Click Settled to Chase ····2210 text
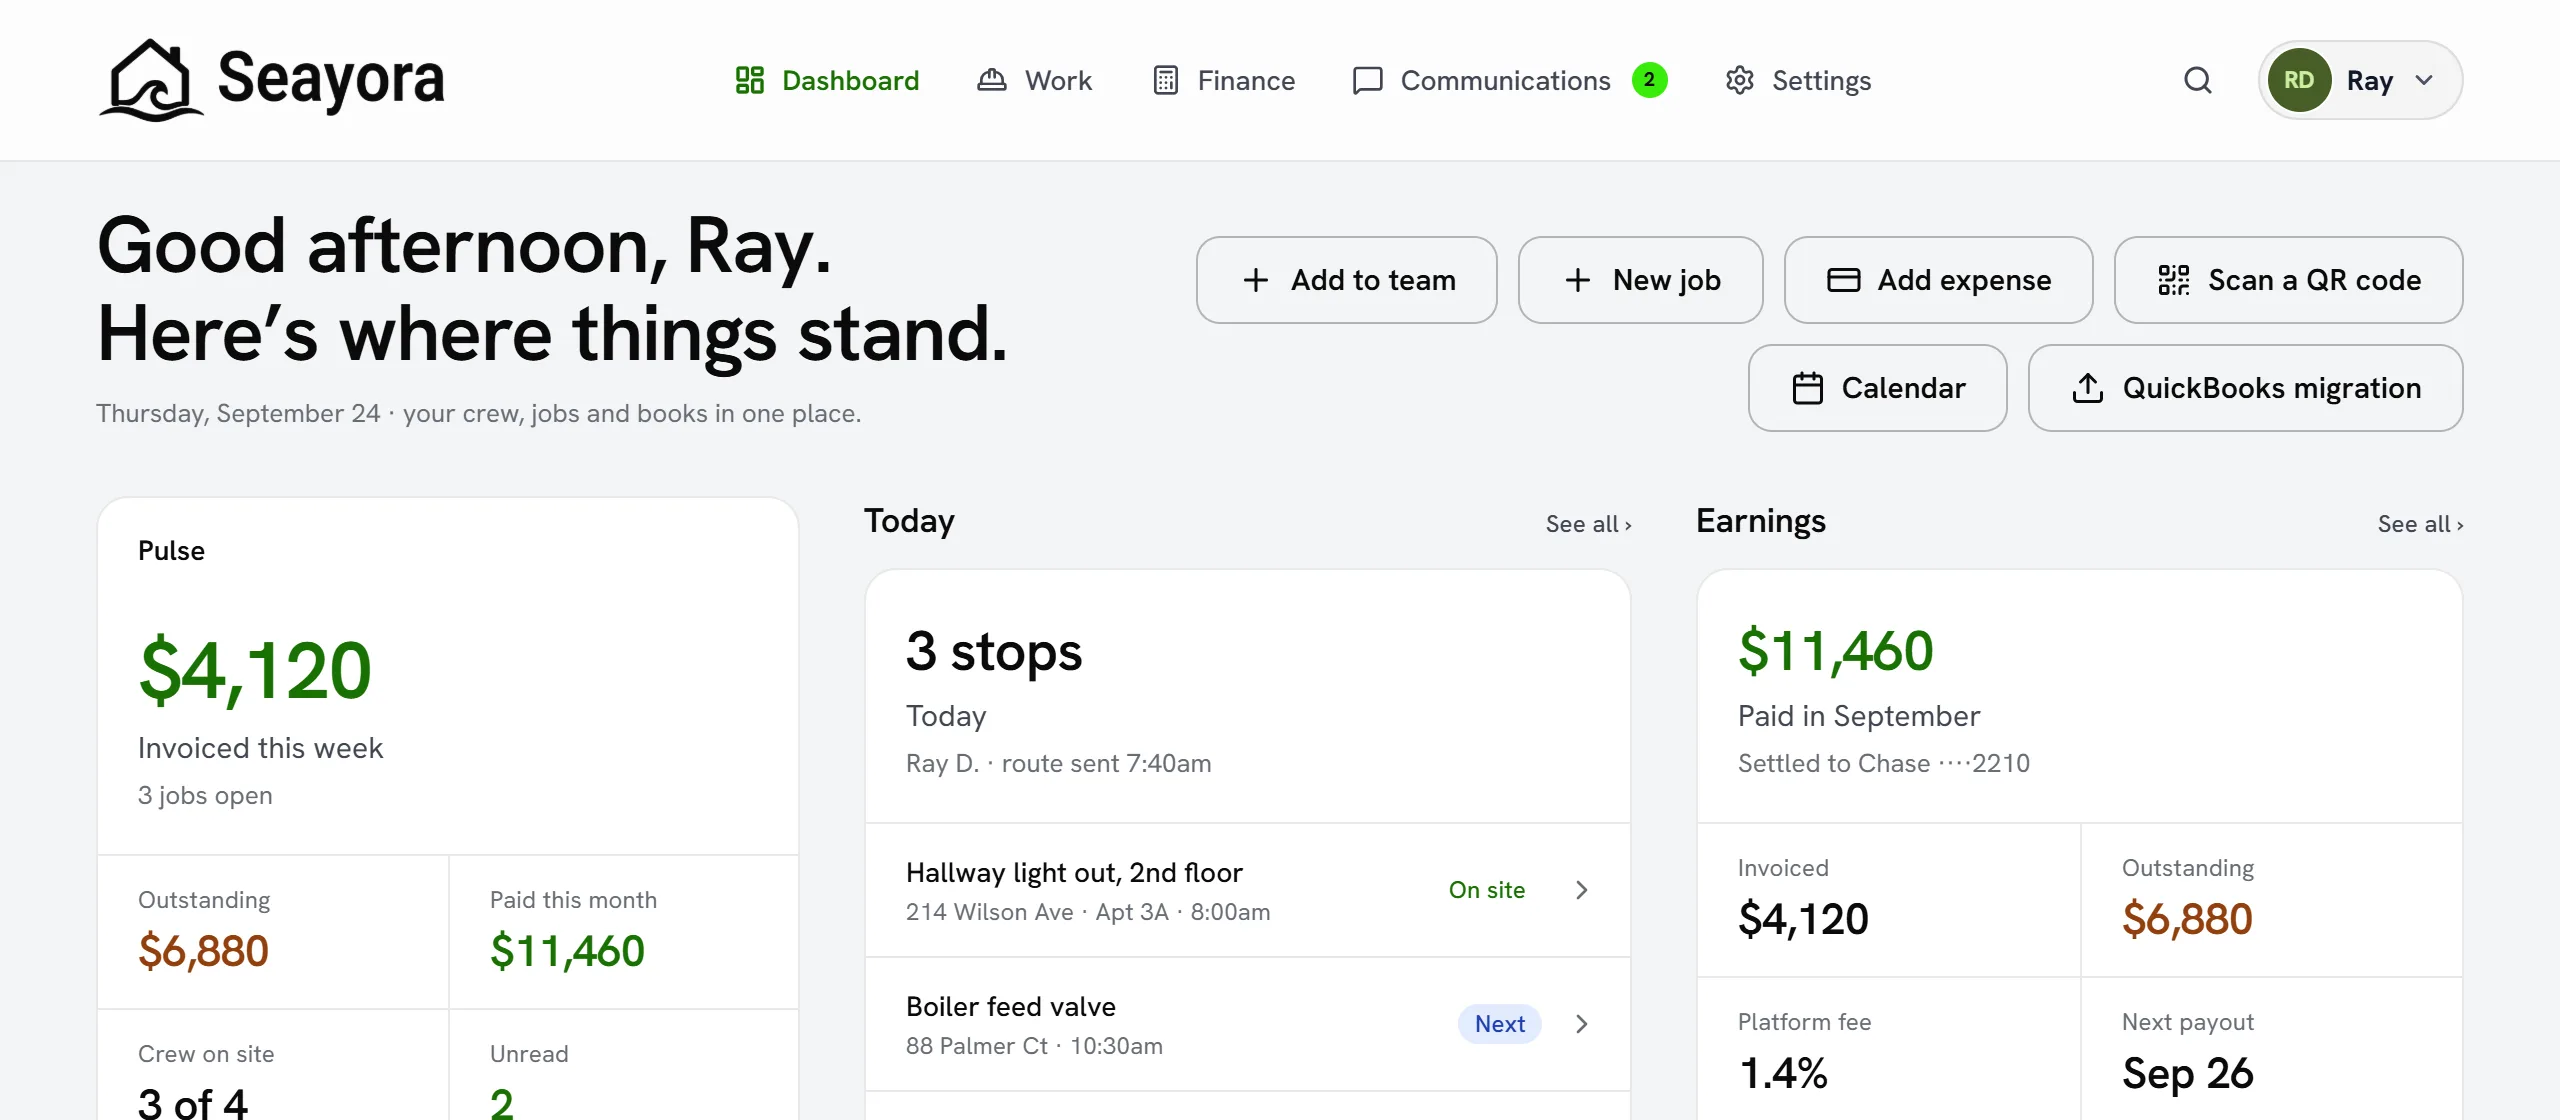This screenshot has height=1120, width=2560. coord(1884,764)
